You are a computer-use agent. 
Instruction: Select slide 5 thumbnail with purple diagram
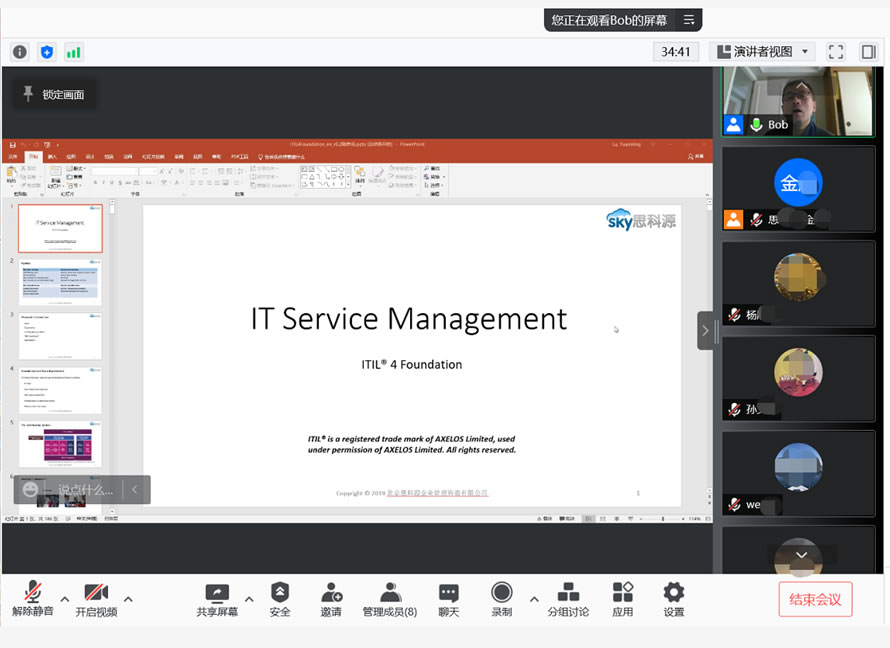click(x=60, y=444)
